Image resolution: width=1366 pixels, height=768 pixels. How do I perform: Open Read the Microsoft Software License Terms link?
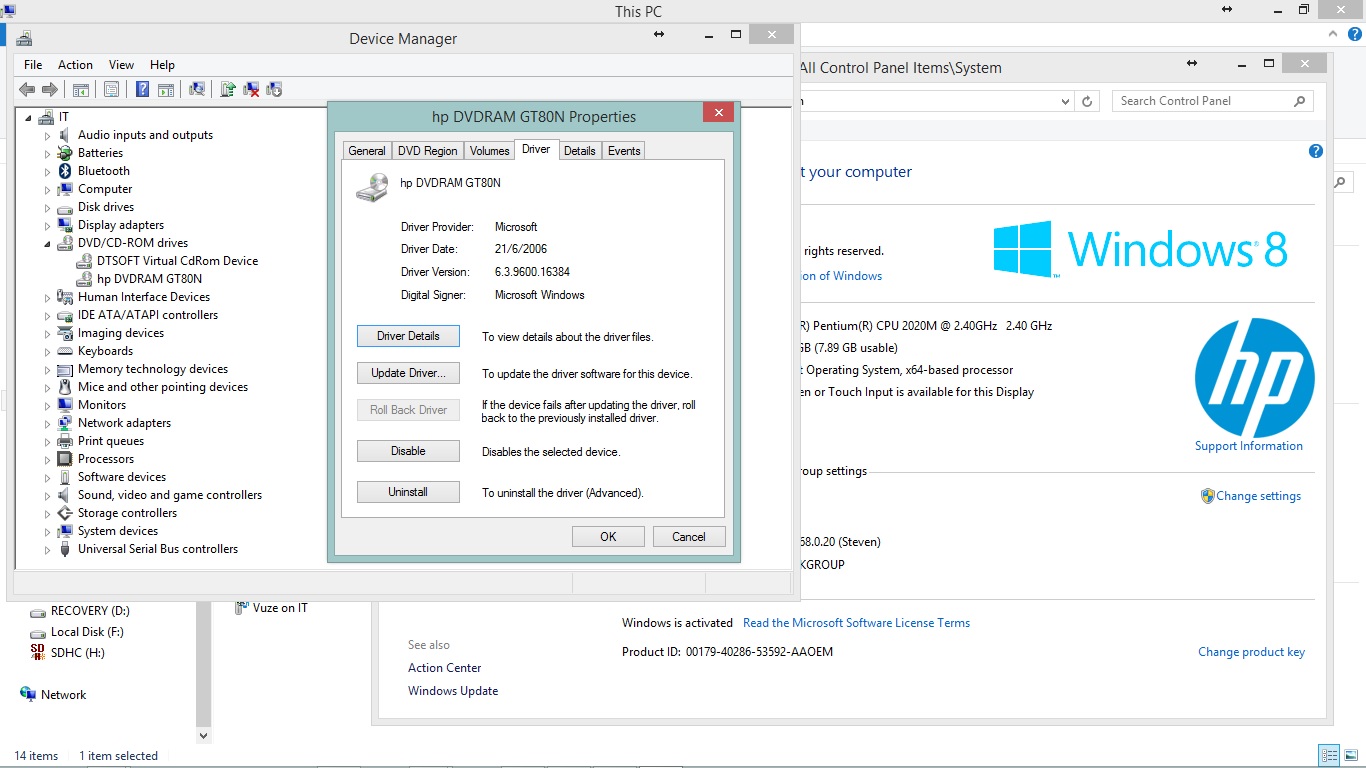[856, 623]
